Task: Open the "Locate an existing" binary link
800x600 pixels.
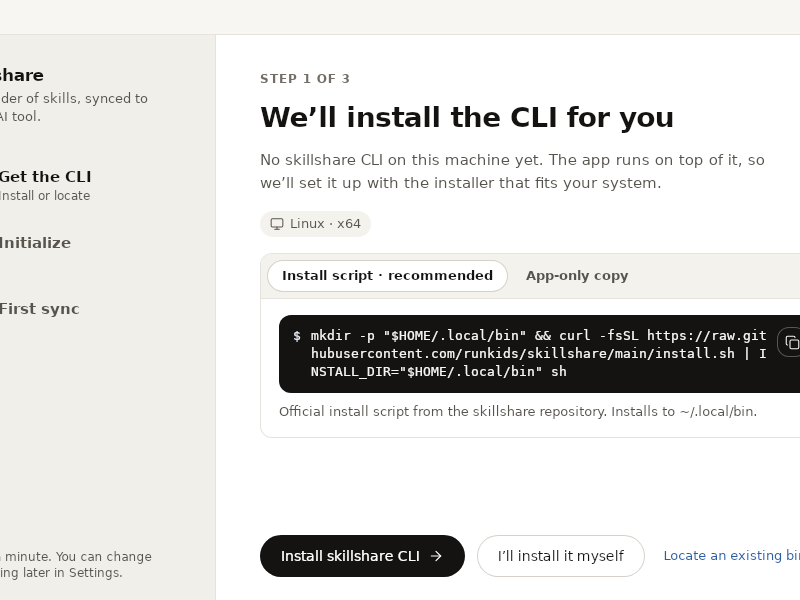Action: pyautogui.click(x=732, y=556)
